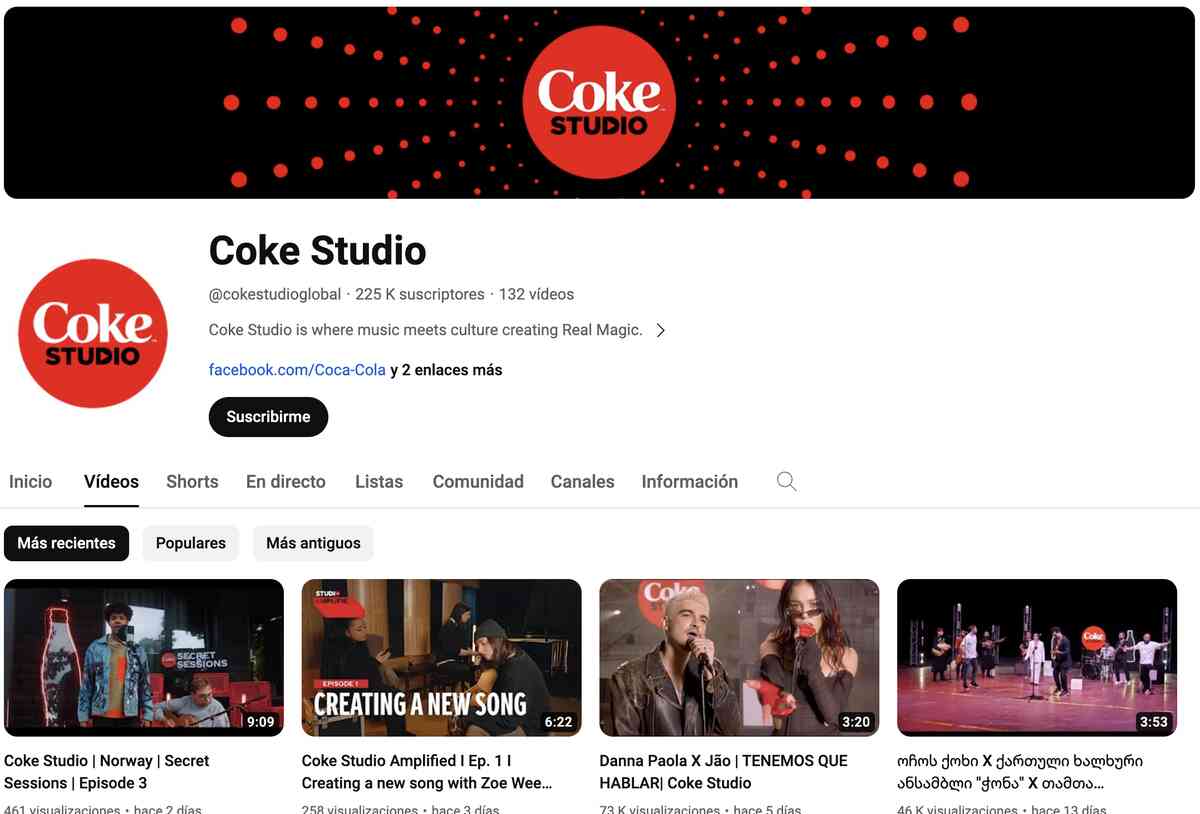Switch to the Shorts tab

[192, 482]
